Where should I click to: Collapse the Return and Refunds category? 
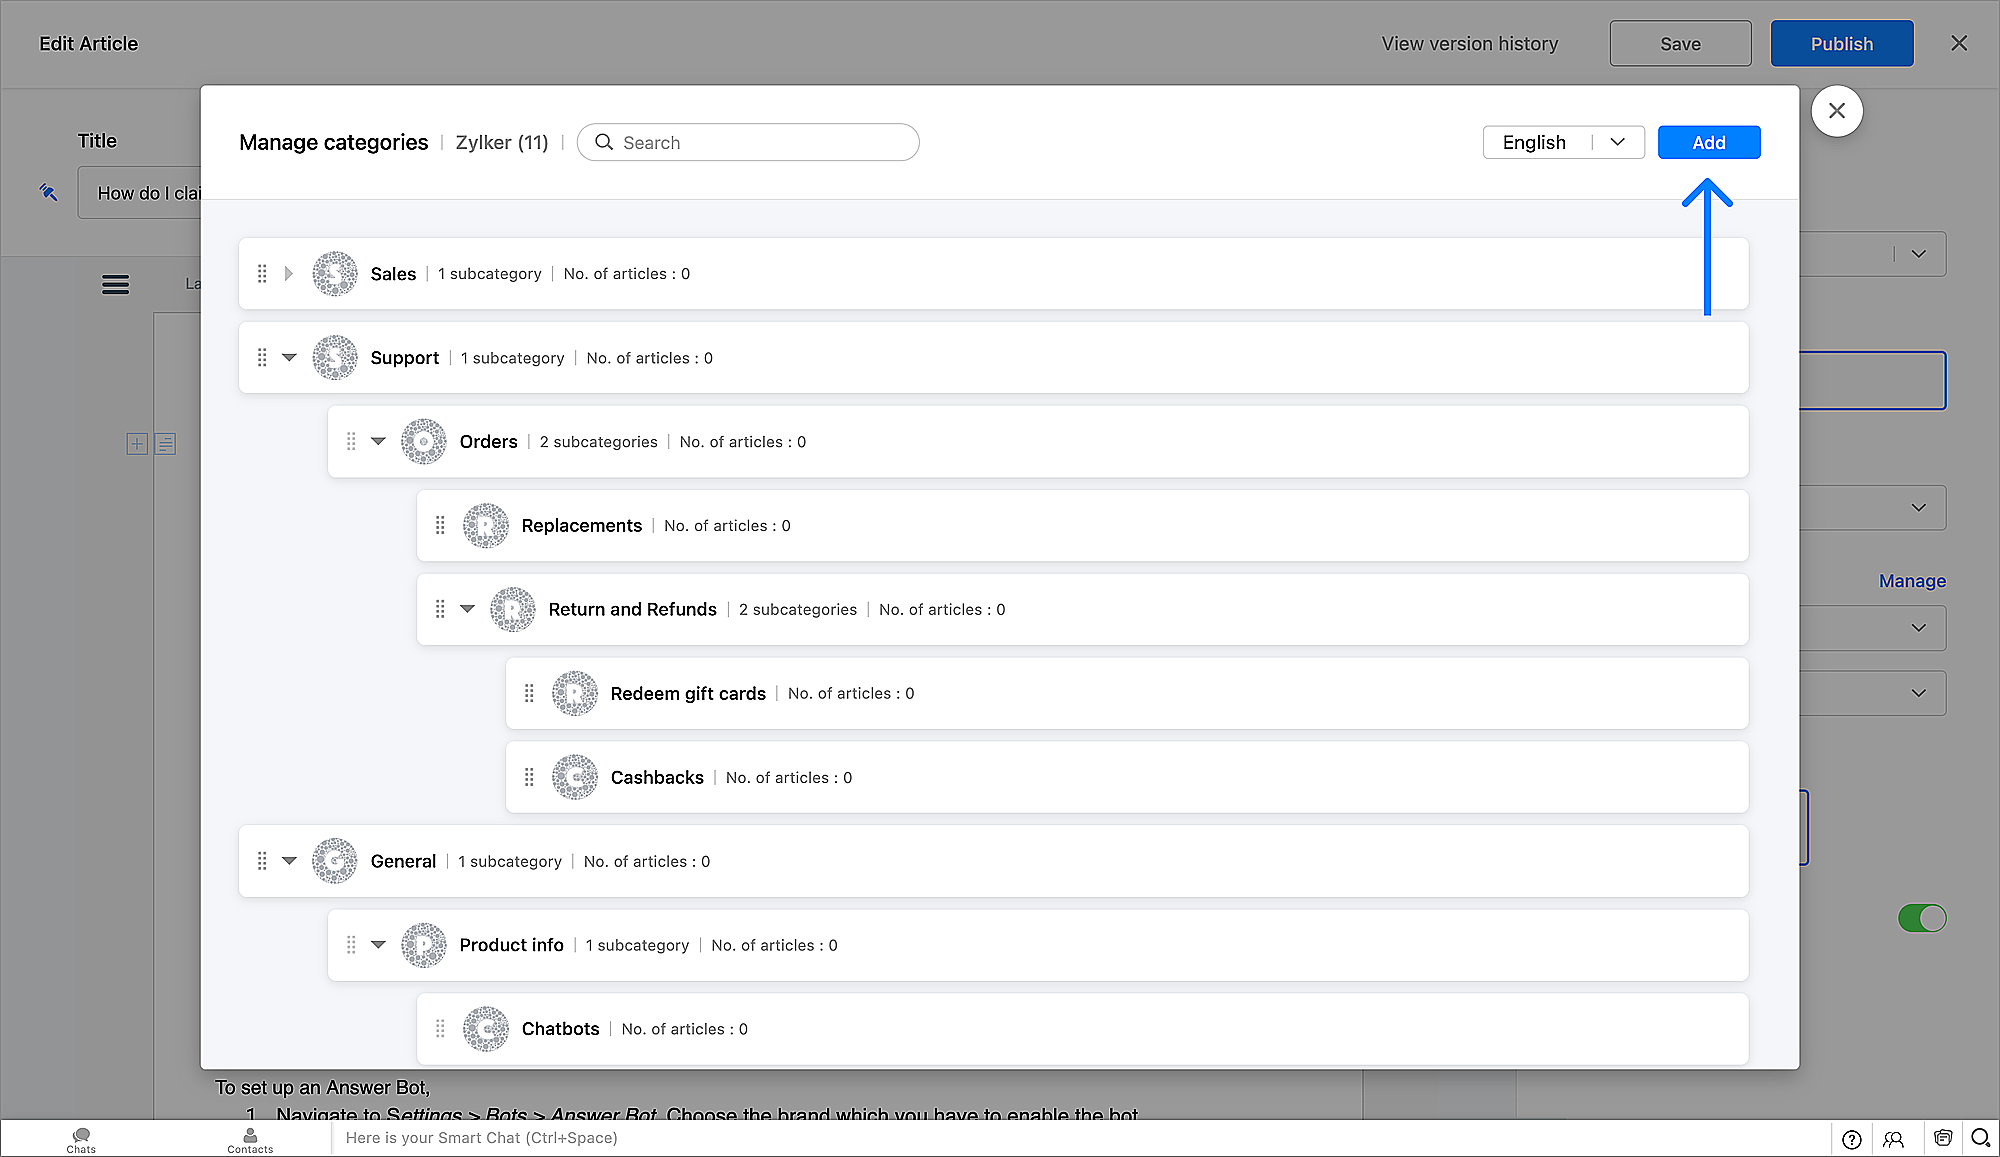coord(467,609)
